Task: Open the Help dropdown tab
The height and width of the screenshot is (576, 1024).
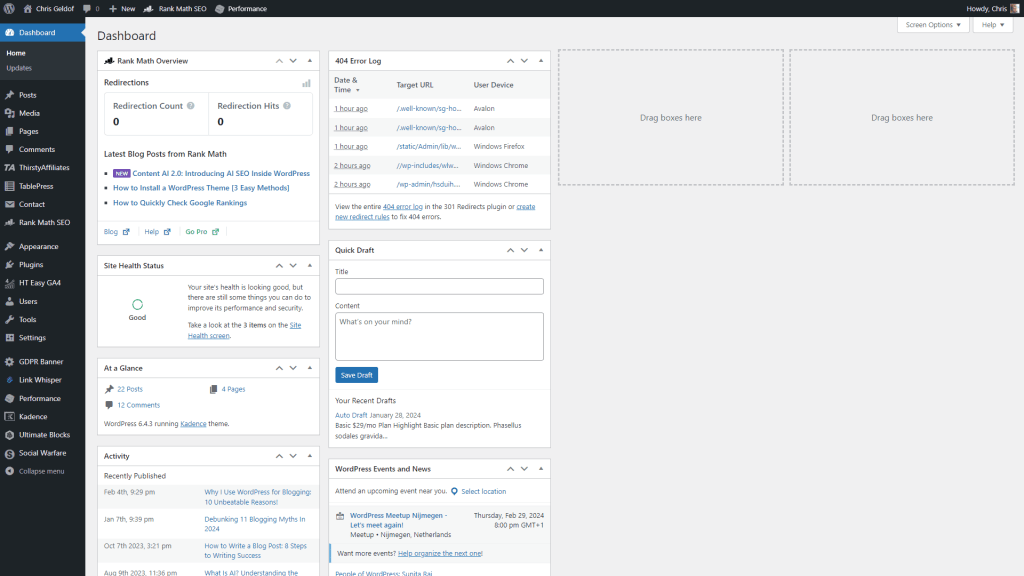Action: coord(993,25)
